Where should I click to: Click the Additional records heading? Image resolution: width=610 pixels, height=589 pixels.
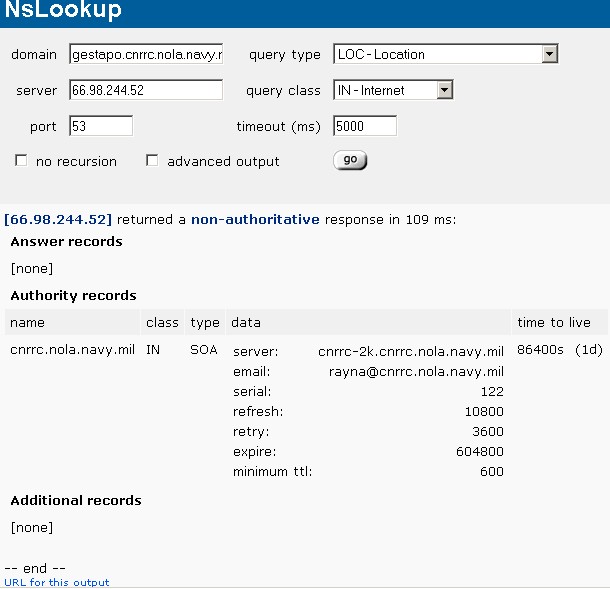click(x=76, y=500)
